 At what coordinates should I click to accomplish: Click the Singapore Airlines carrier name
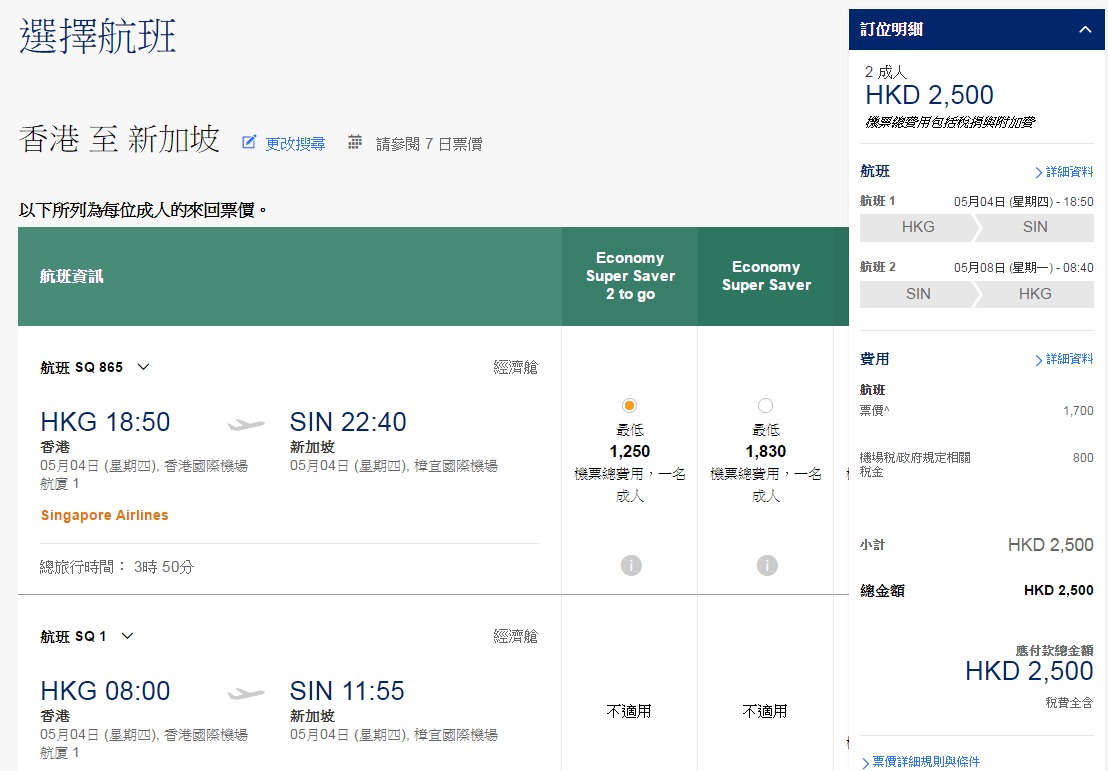click(x=105, y=516)
